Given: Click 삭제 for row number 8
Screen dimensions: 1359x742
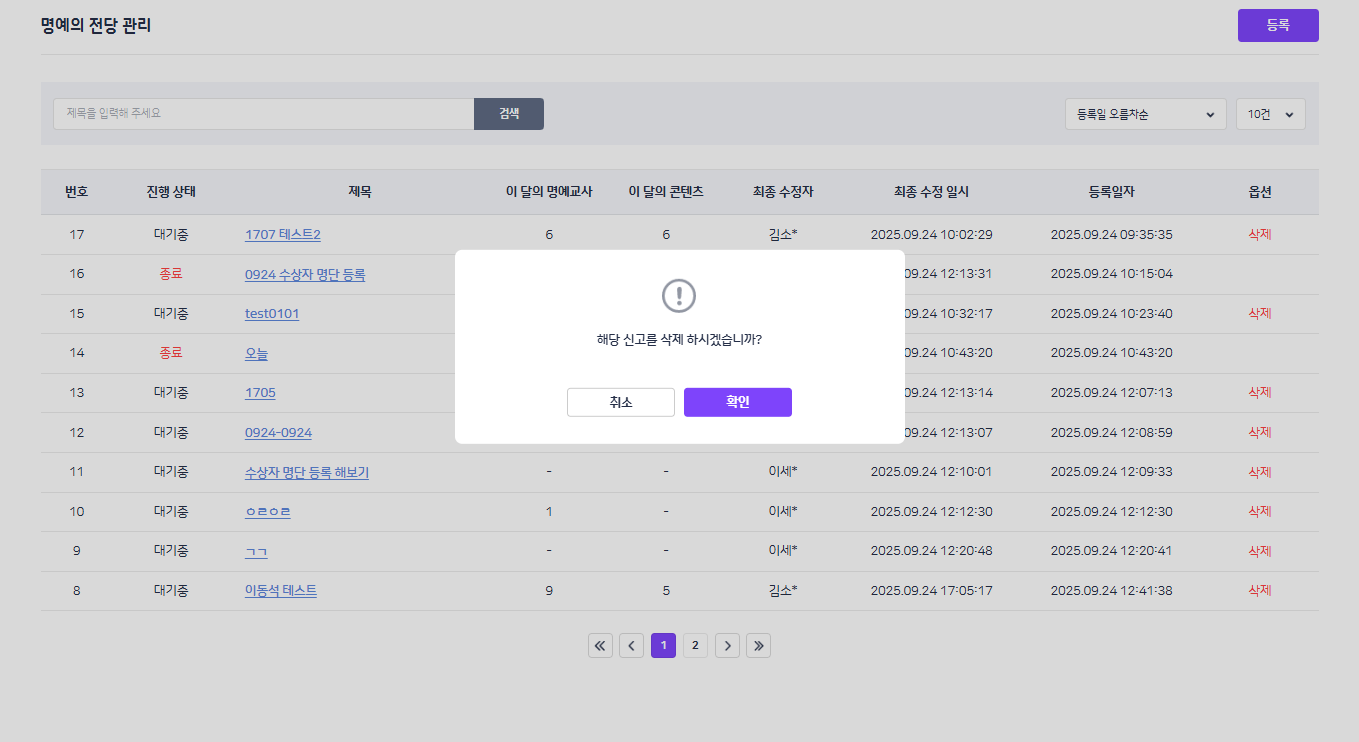Looking at the screenshot, I should point(1259,591).
